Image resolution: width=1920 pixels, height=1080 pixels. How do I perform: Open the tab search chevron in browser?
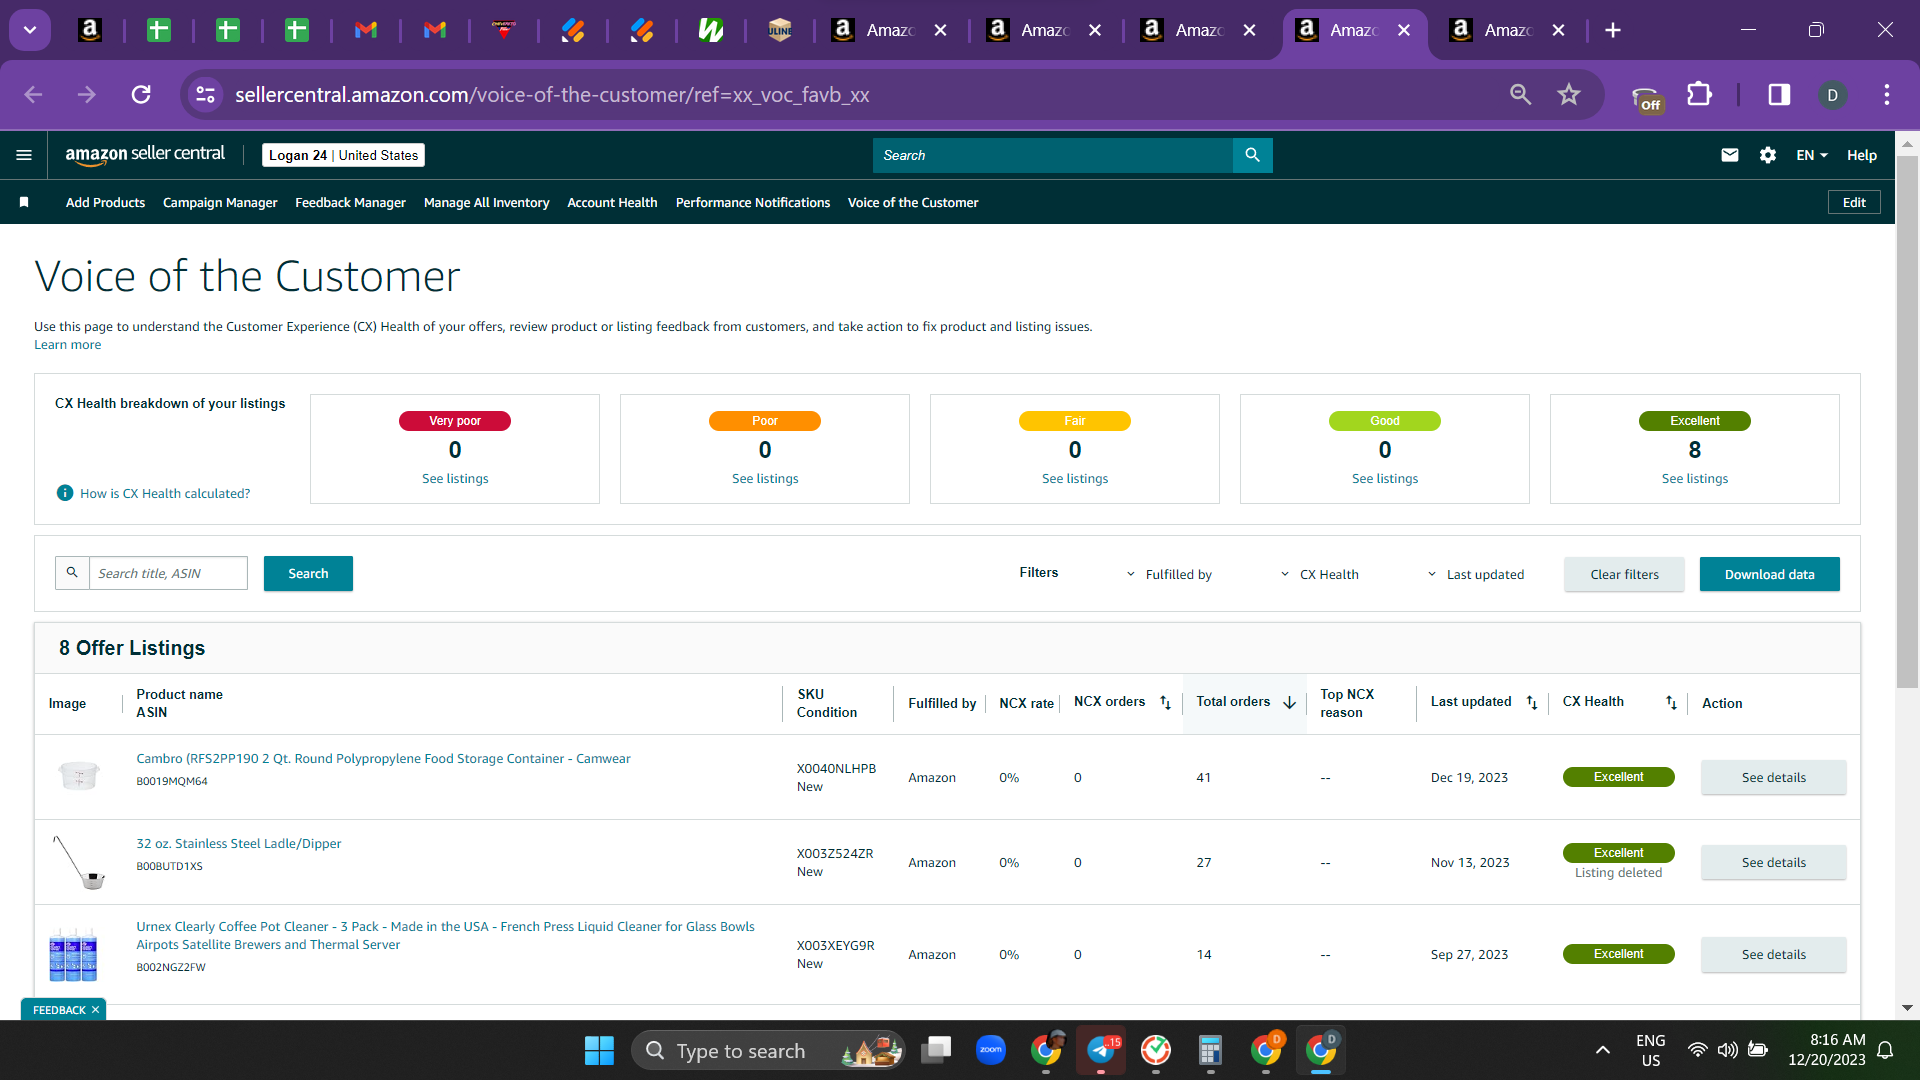30,30
